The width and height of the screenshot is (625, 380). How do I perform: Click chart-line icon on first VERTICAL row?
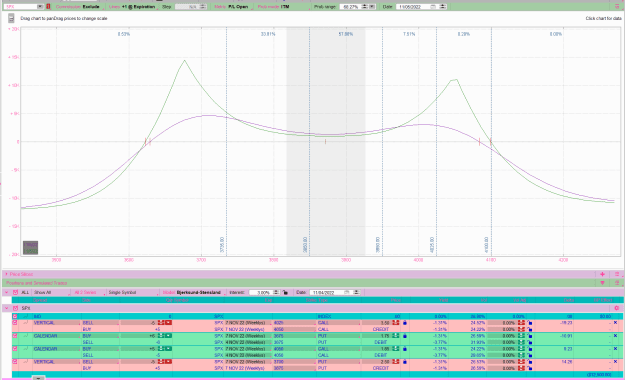26,323
